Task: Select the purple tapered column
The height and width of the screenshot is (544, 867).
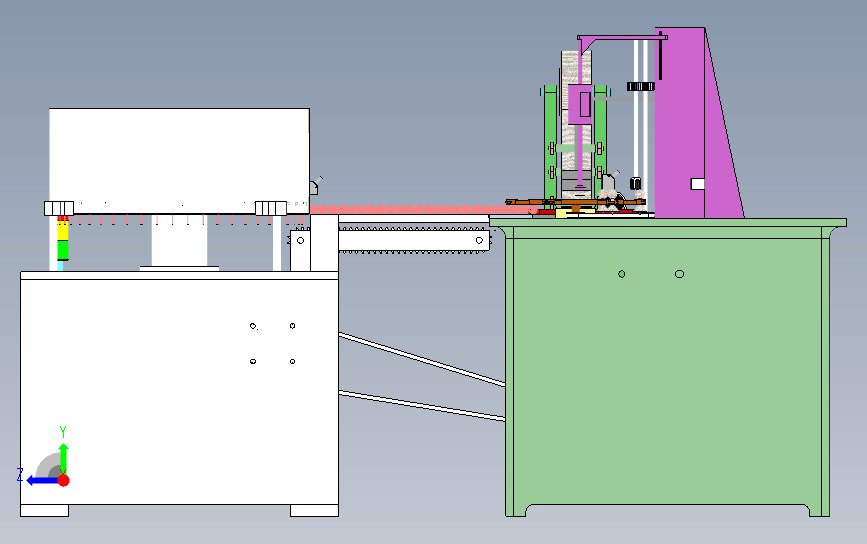Action: click(x=697, y=124)
